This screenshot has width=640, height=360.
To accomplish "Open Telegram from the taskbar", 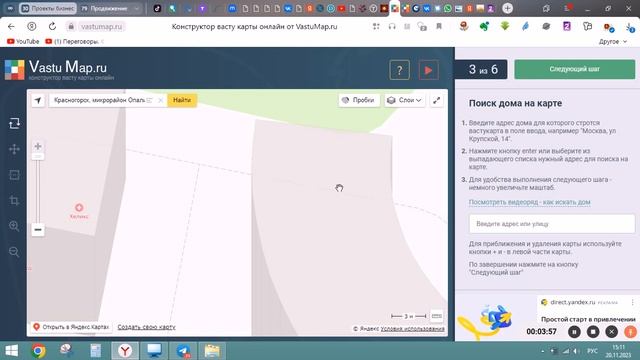I will [183, 351].
